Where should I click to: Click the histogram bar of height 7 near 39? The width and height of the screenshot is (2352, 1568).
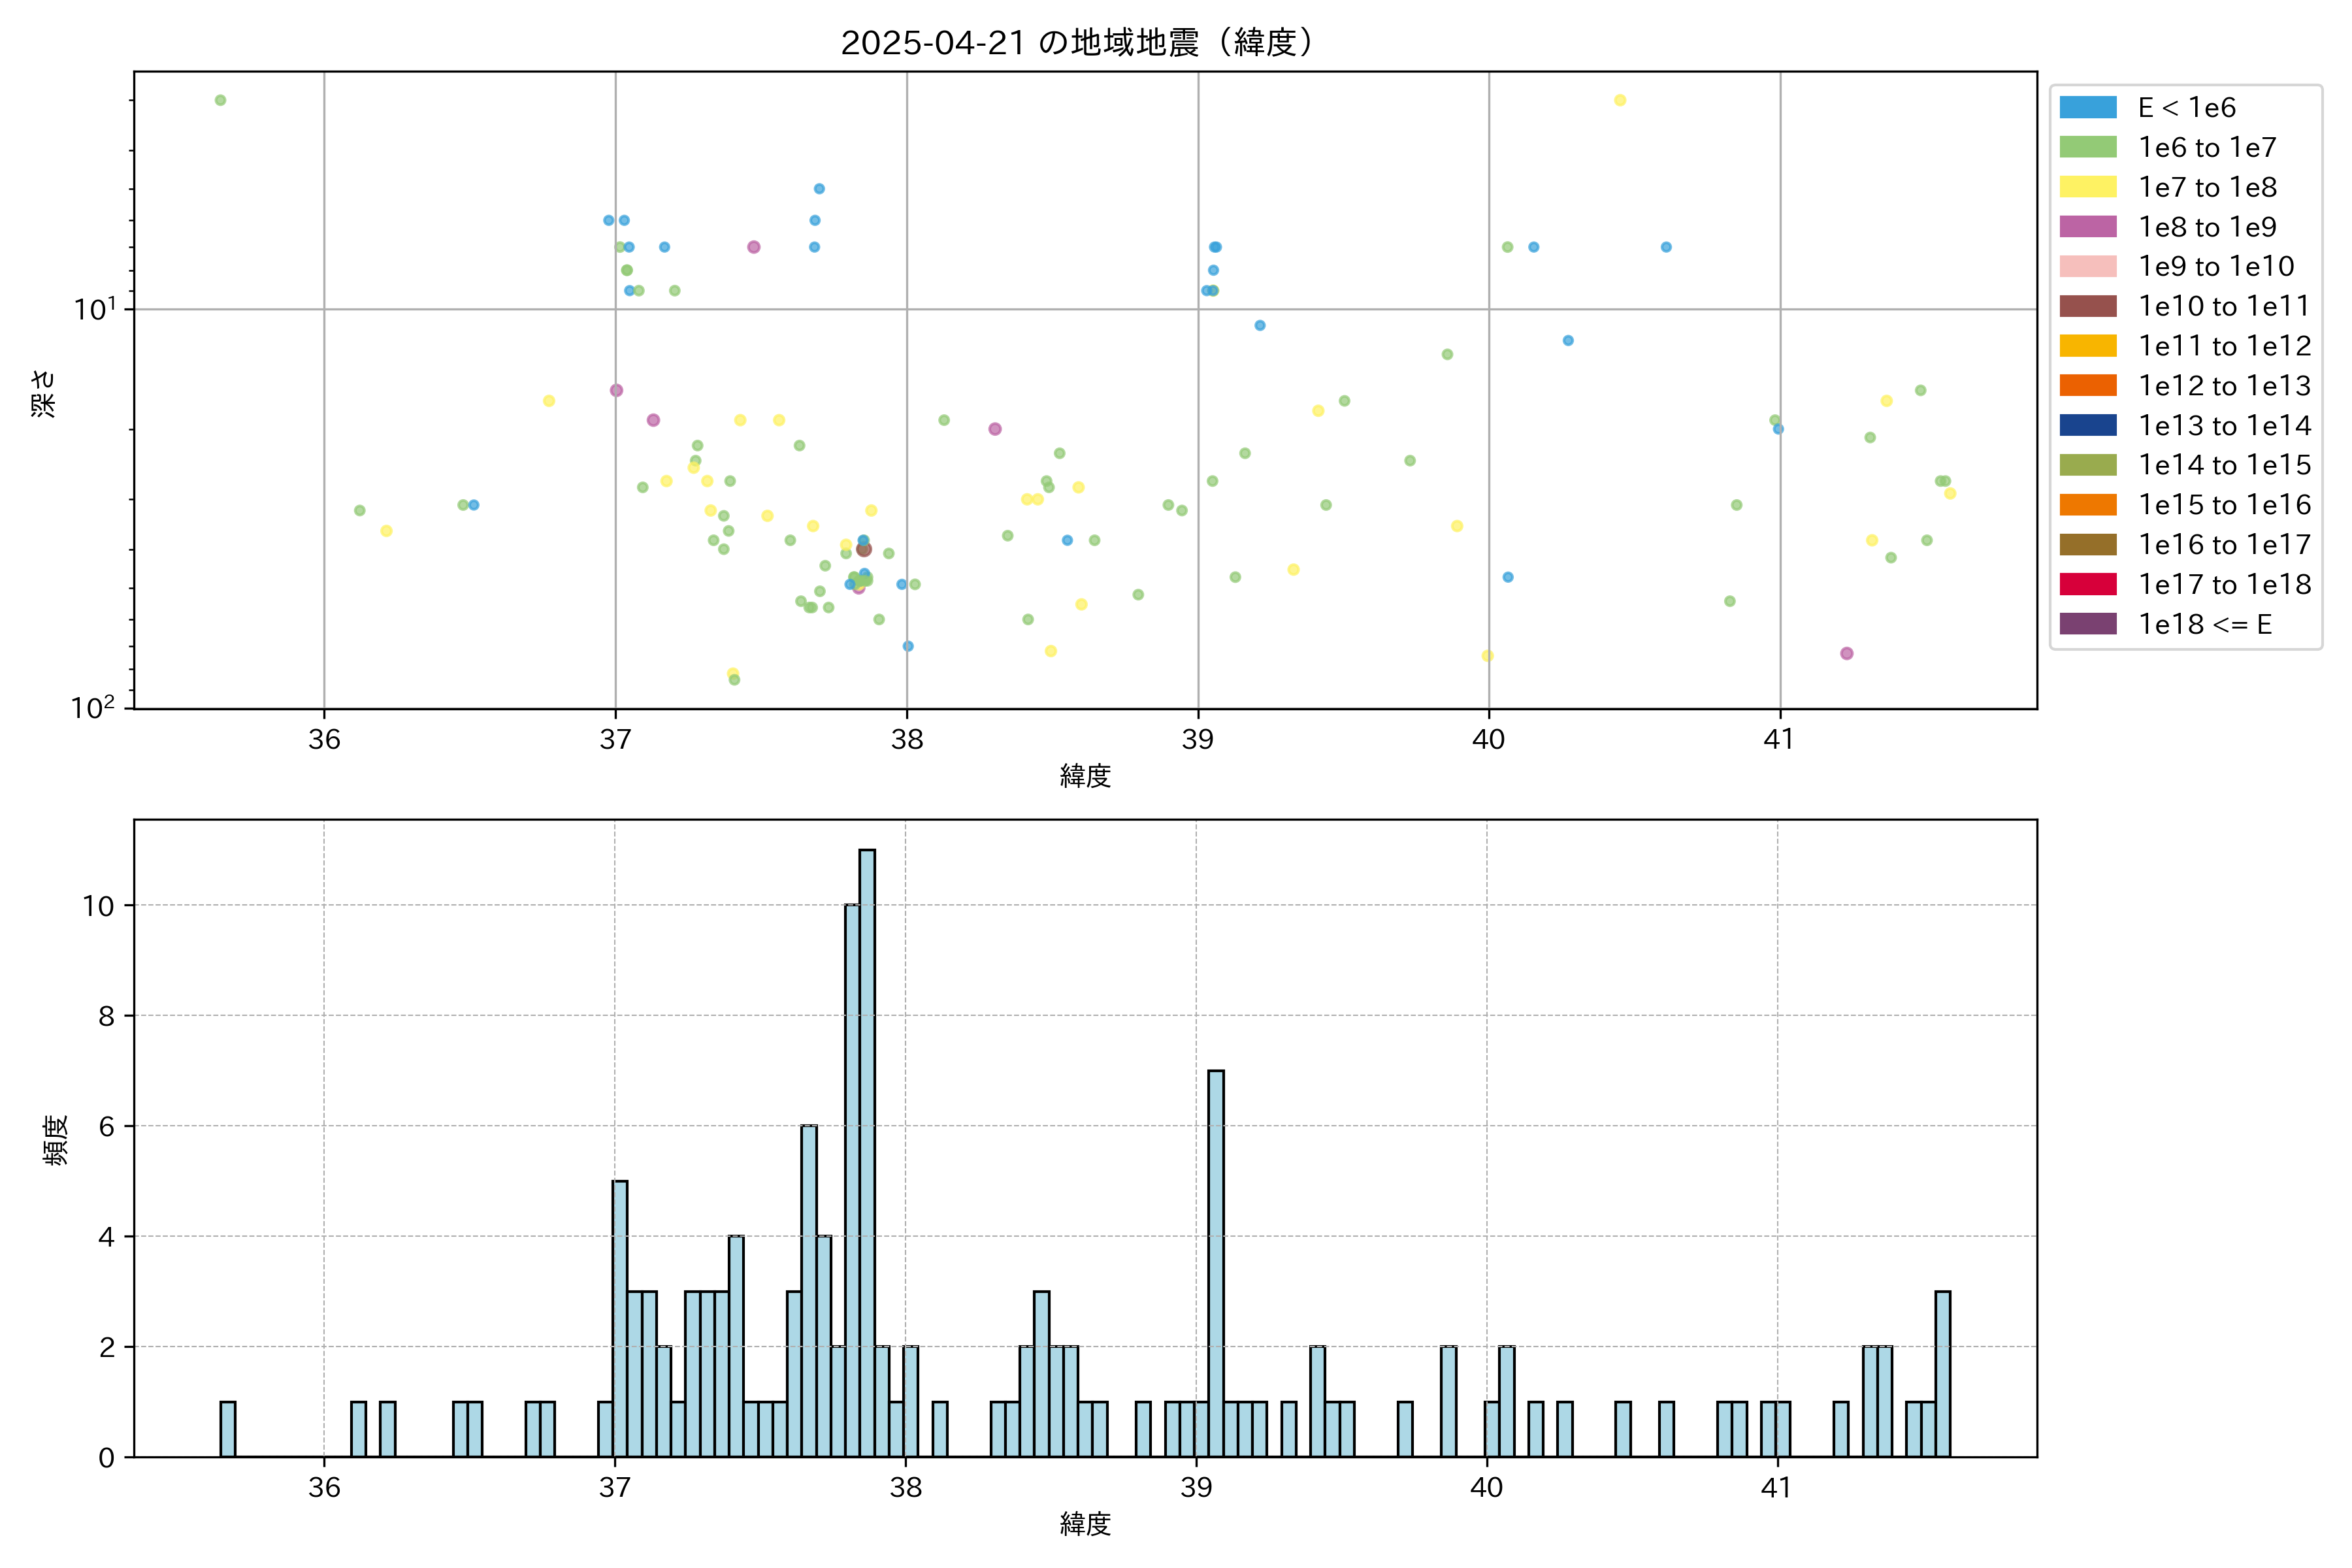1215,1263
